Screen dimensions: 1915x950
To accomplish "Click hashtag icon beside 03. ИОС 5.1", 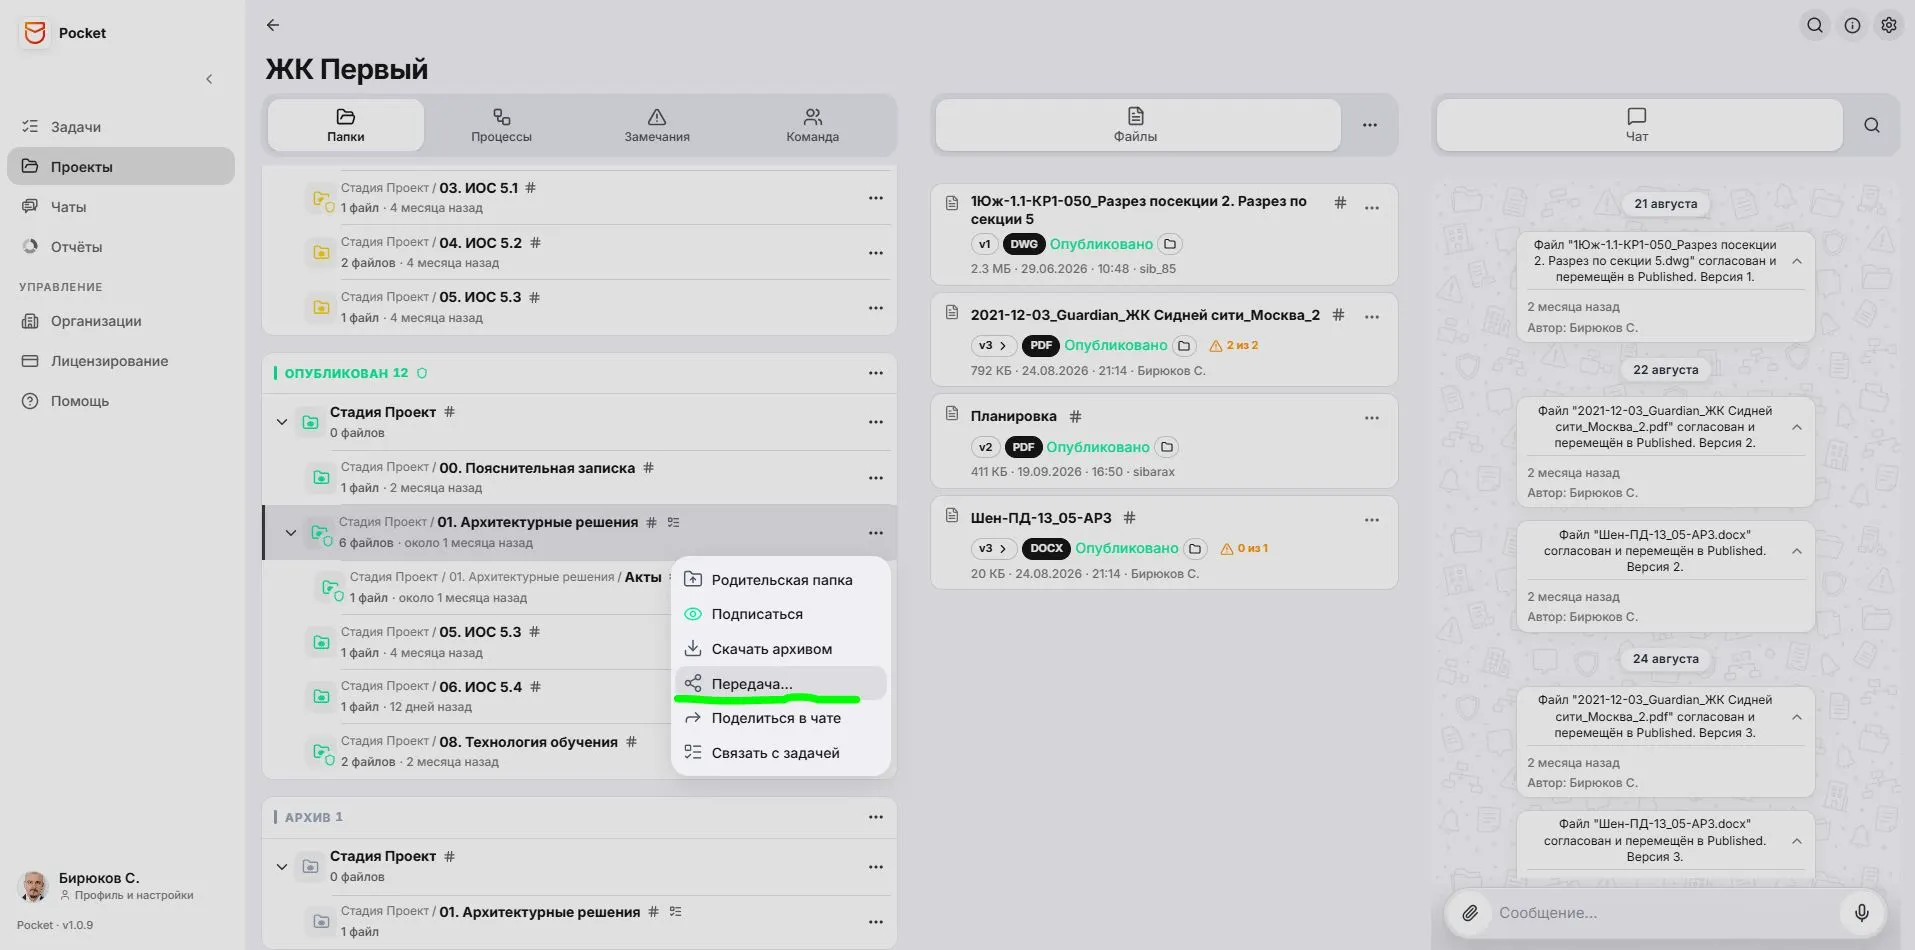I will pos(530,188).
